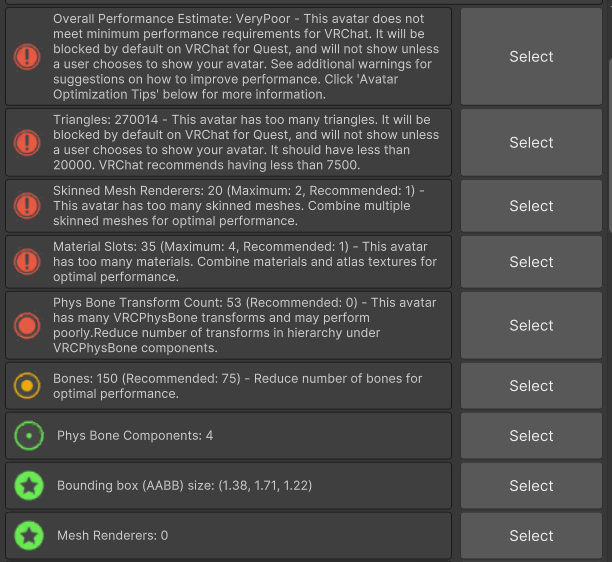Click the Bones: 150 recommendation text
This screenshot has height=562, width=612.
[238, 386]
